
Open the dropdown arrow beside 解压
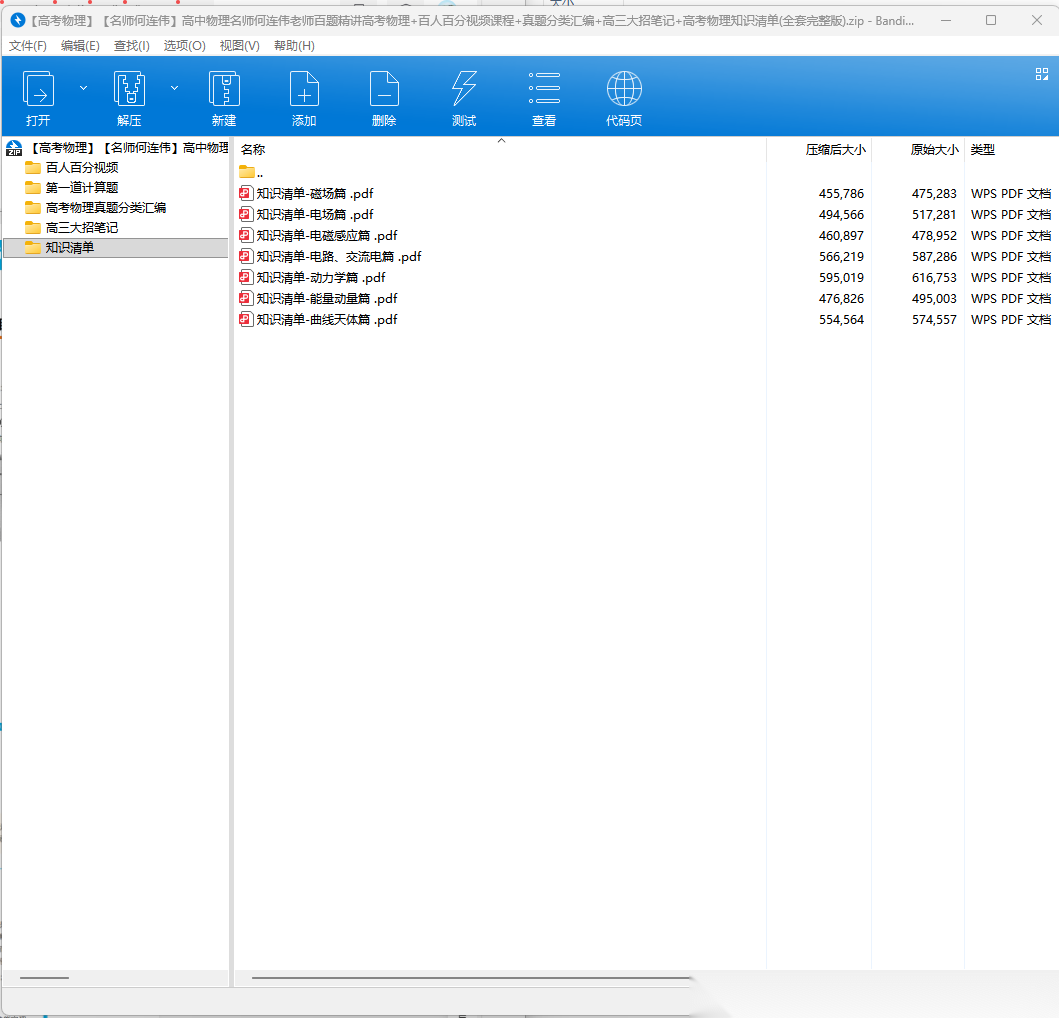(175, 88)
